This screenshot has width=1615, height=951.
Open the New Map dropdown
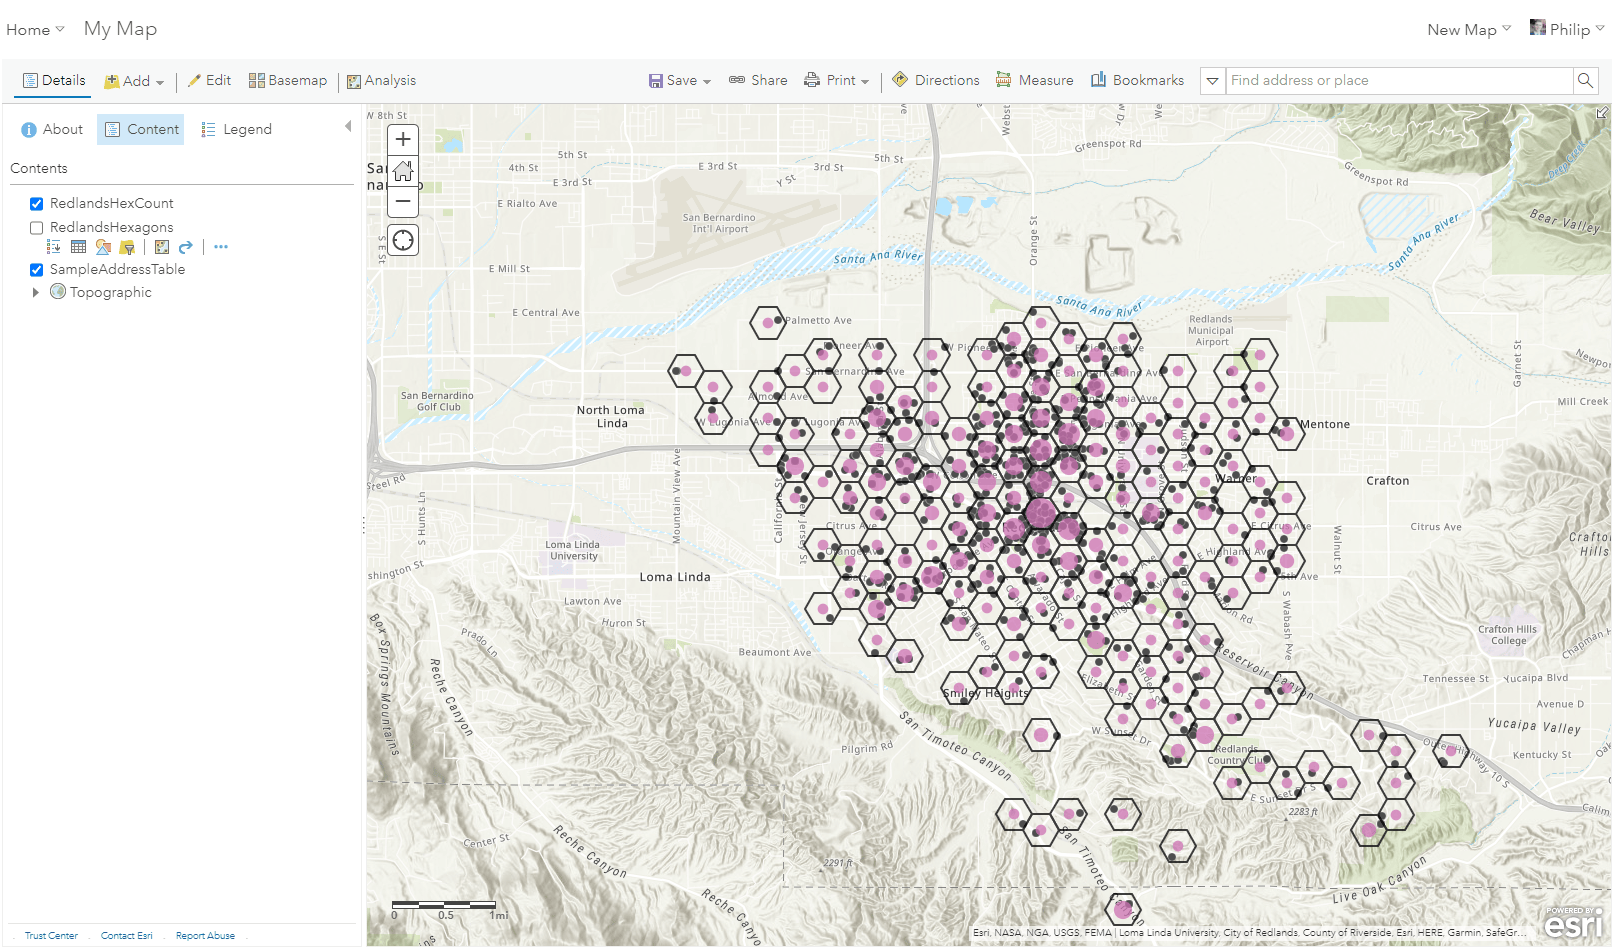click(x=1469, y=30)
